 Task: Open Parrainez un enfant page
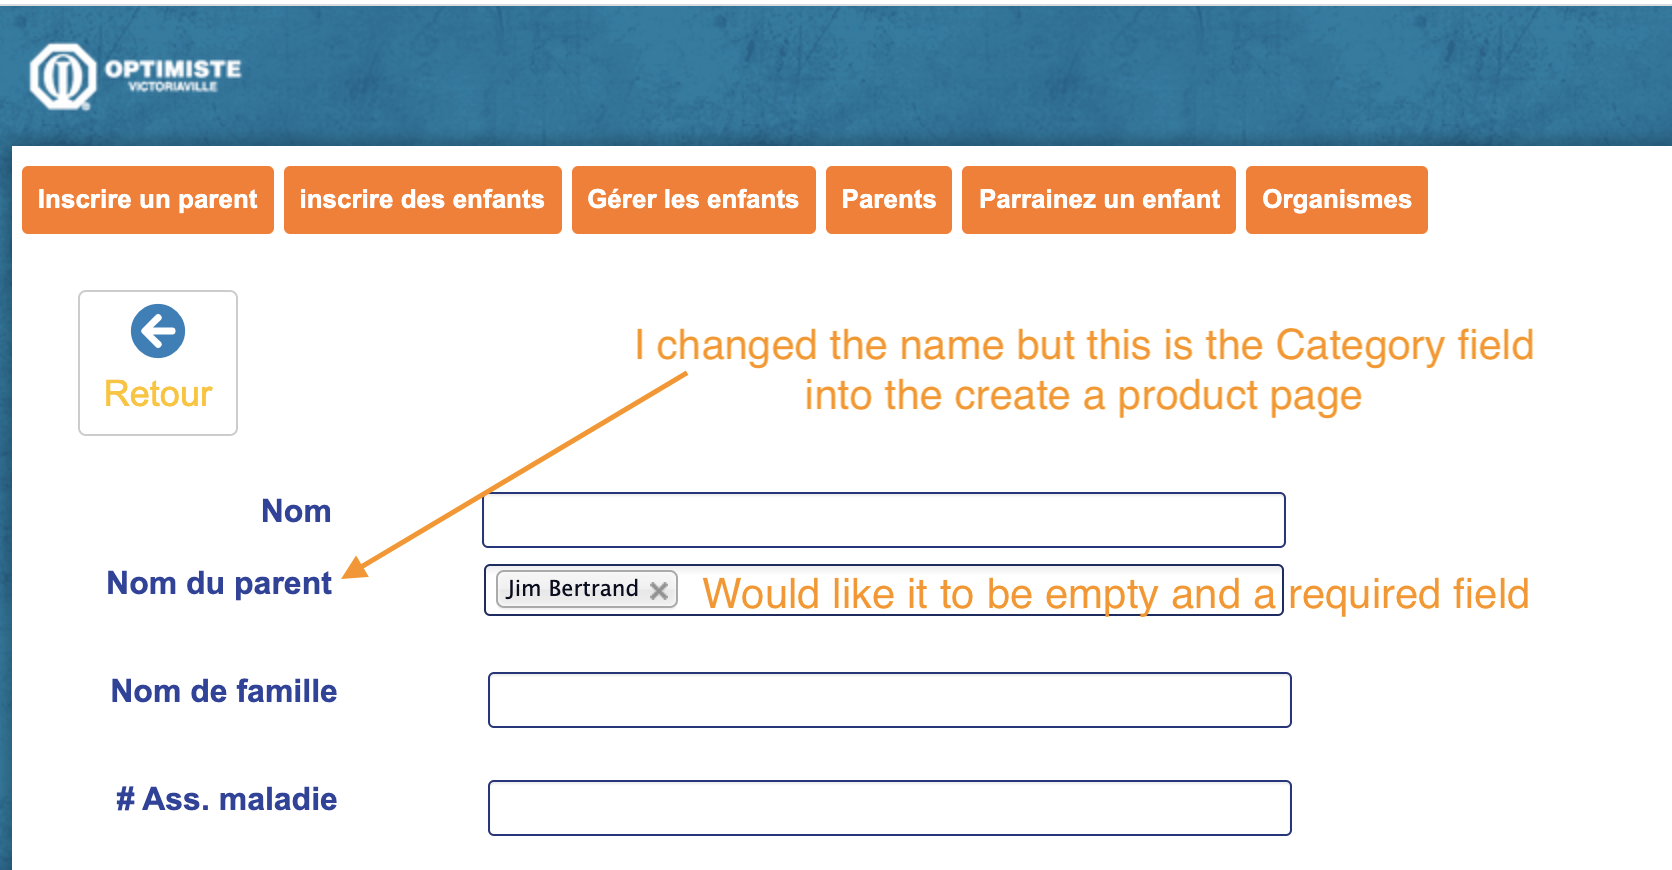click(1098, 200)
